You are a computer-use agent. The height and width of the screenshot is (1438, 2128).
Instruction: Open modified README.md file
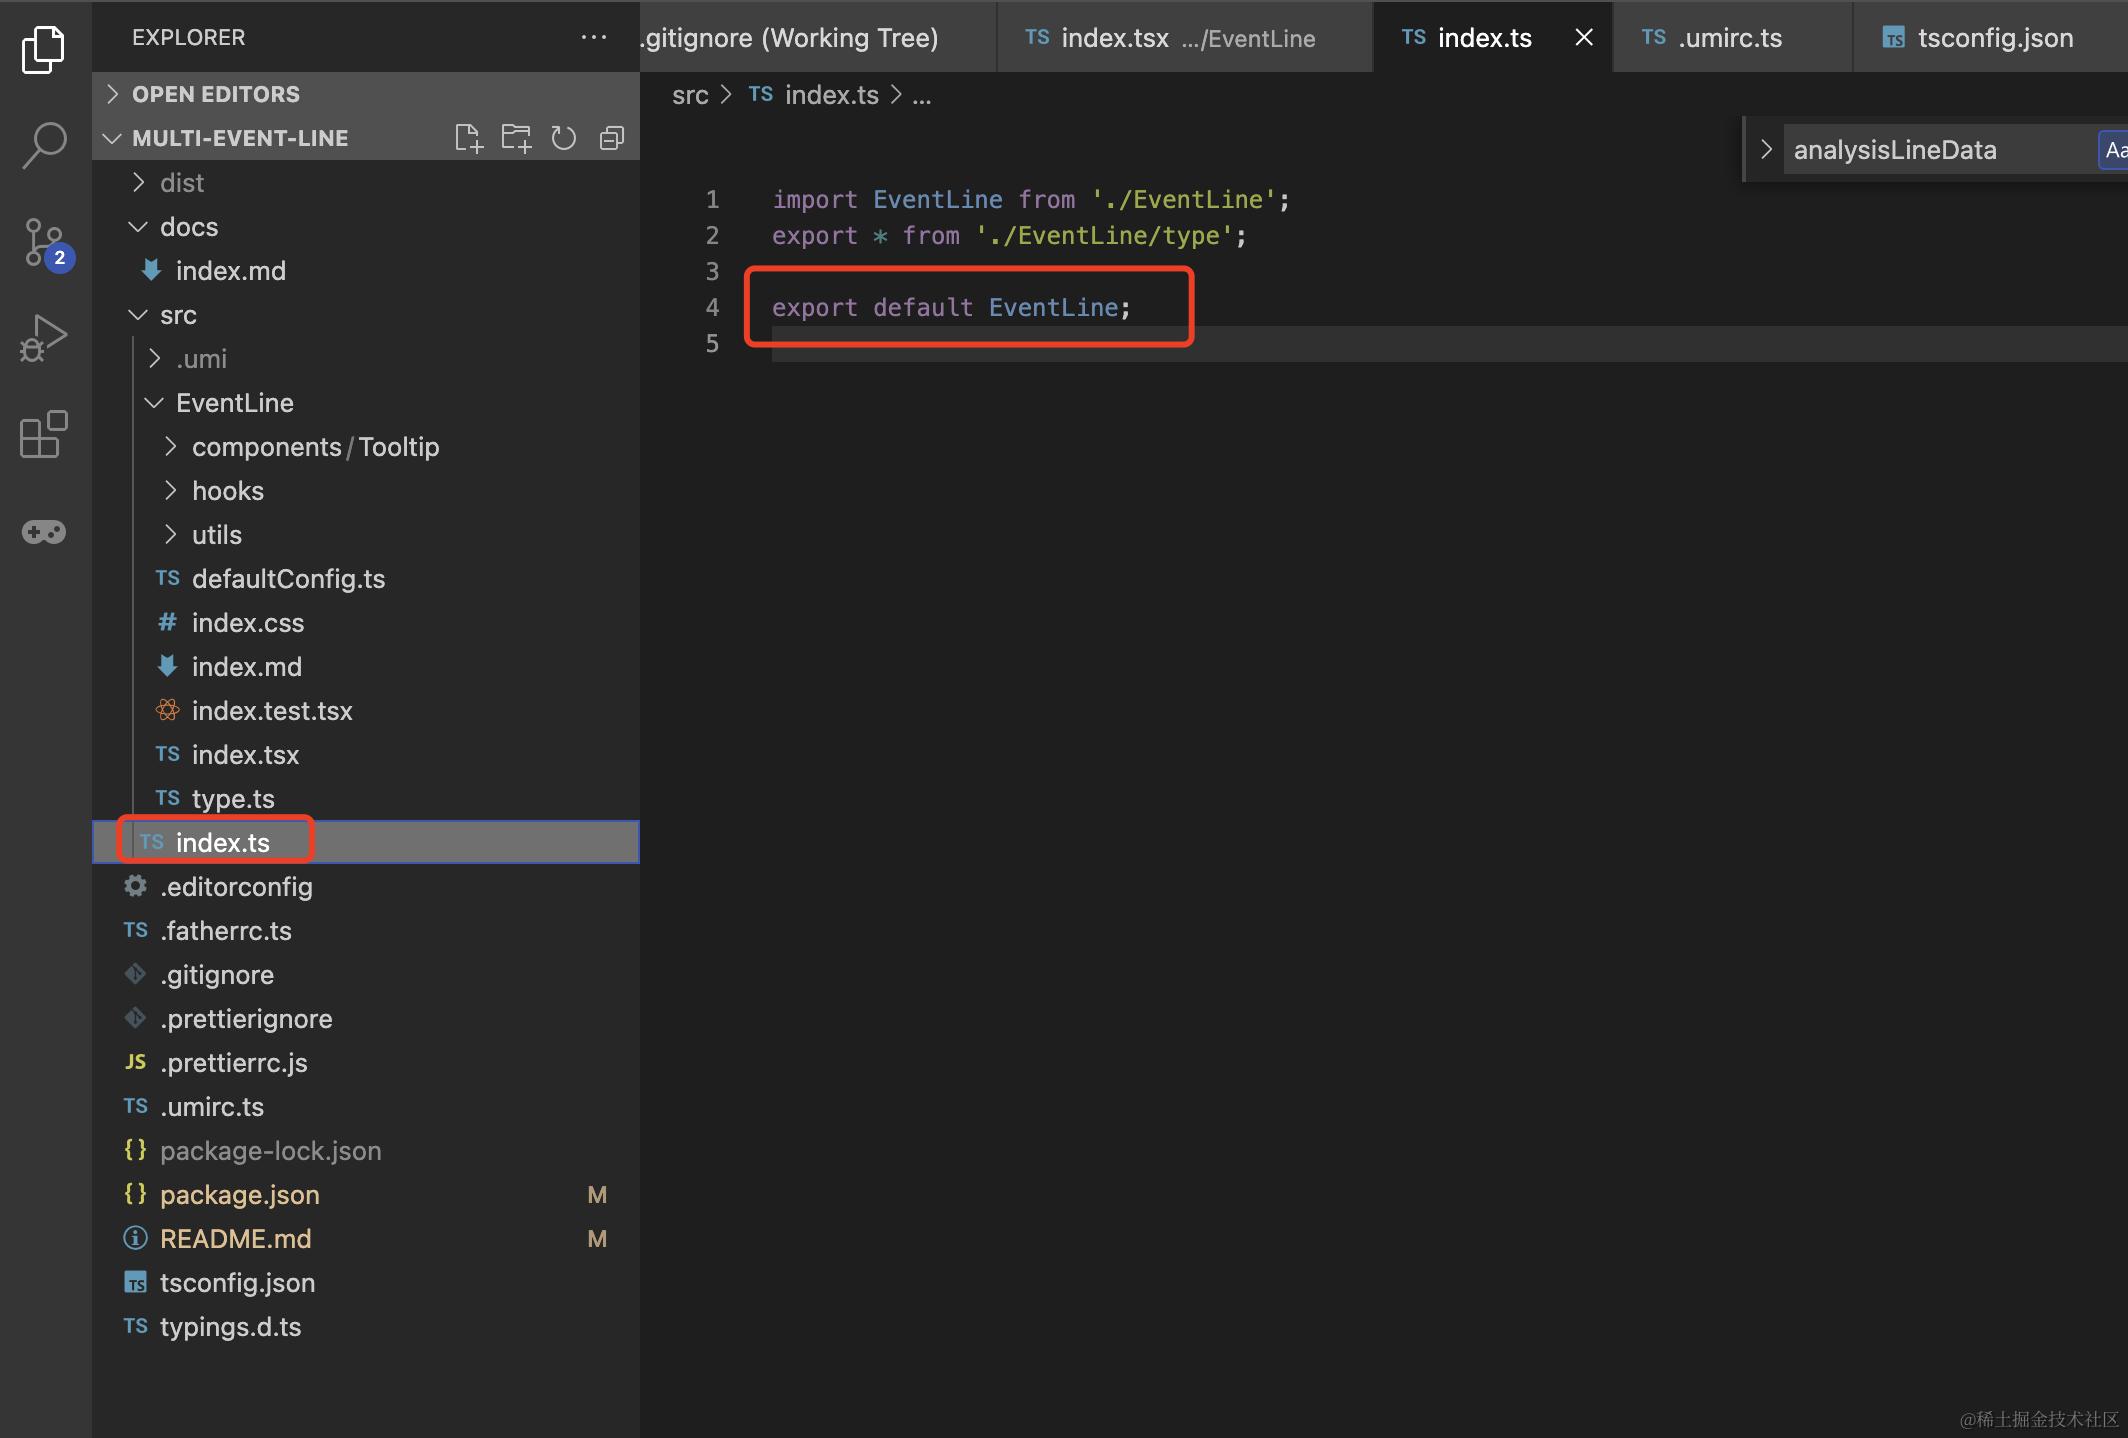pos(366,1238)
